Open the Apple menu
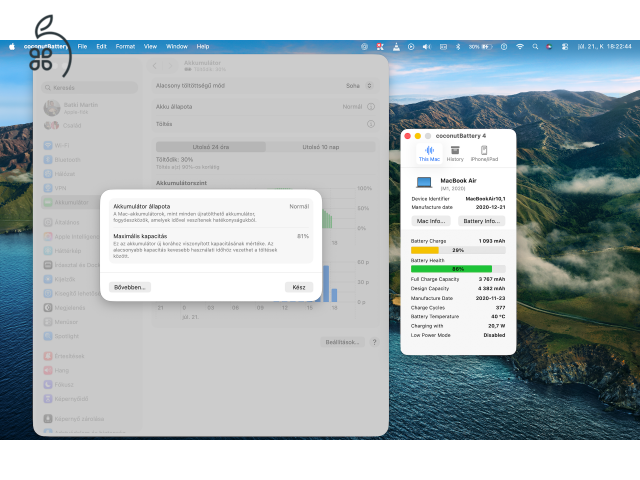This screenshot has height=480, width=640. click(x=12, y=47)
